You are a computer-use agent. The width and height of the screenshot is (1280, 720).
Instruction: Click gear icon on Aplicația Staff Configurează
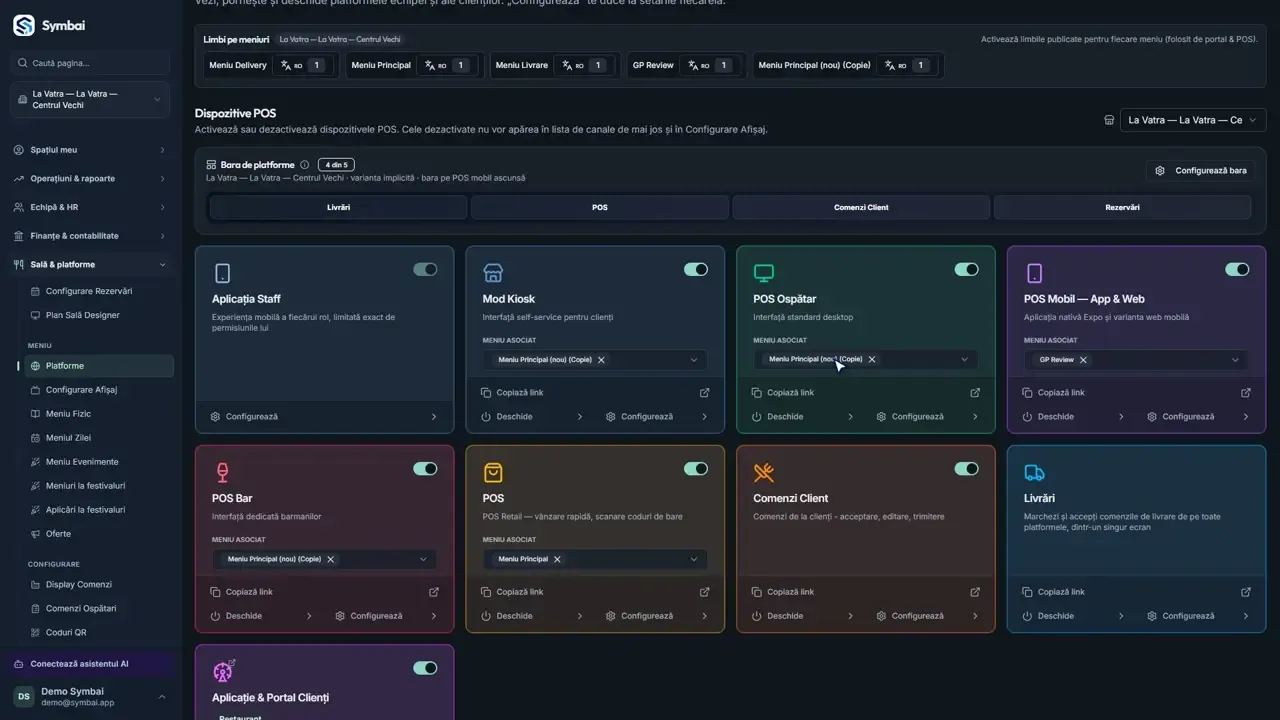215,417
